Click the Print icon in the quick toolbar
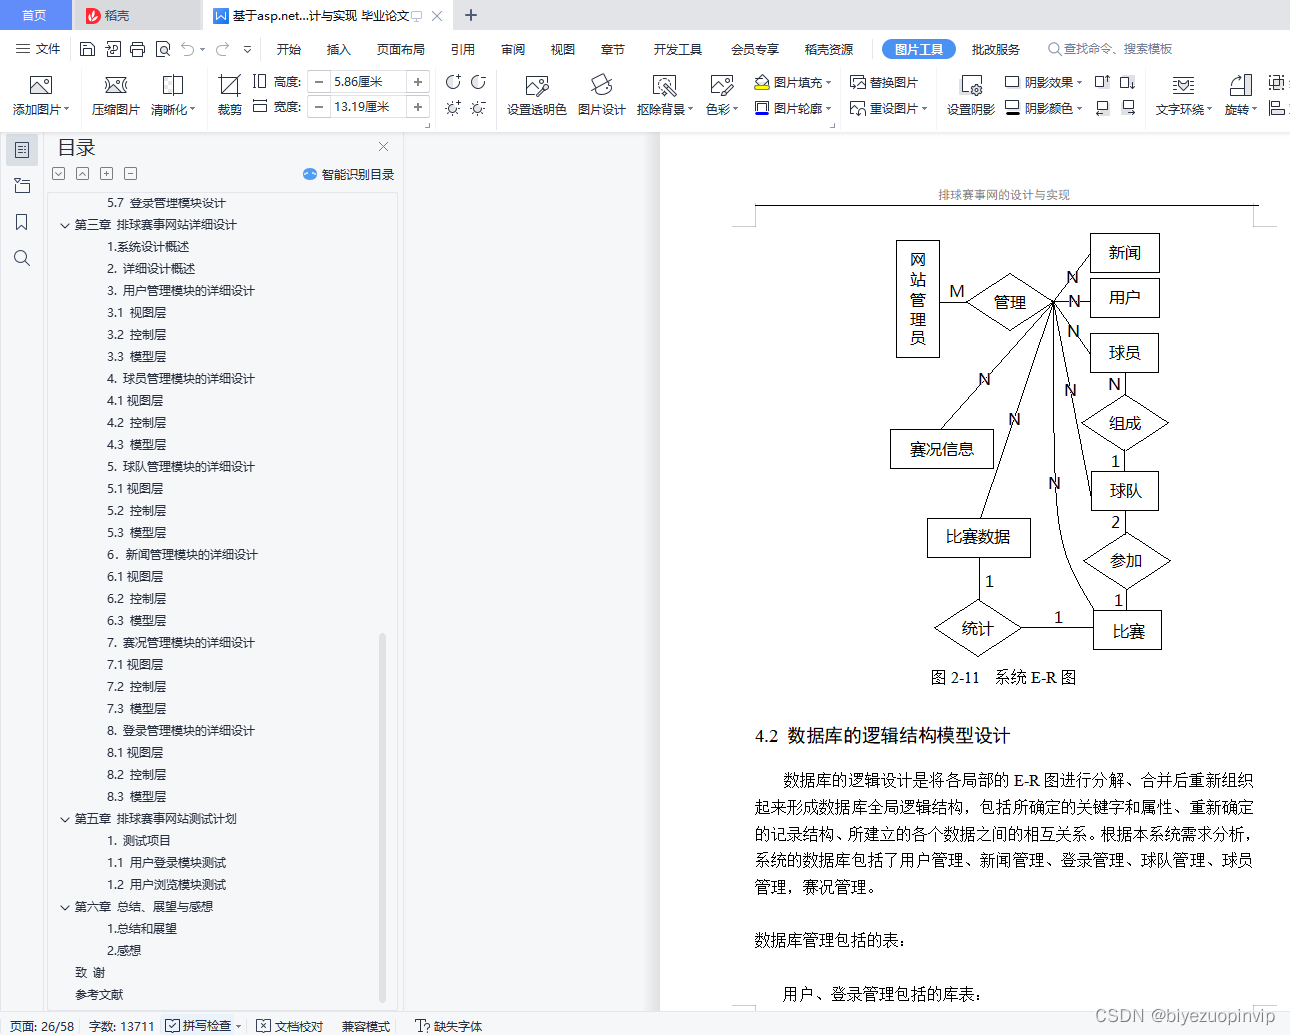Image resolution: width=1290 pixels, height=1035 pixels. (x=137, y=49)
